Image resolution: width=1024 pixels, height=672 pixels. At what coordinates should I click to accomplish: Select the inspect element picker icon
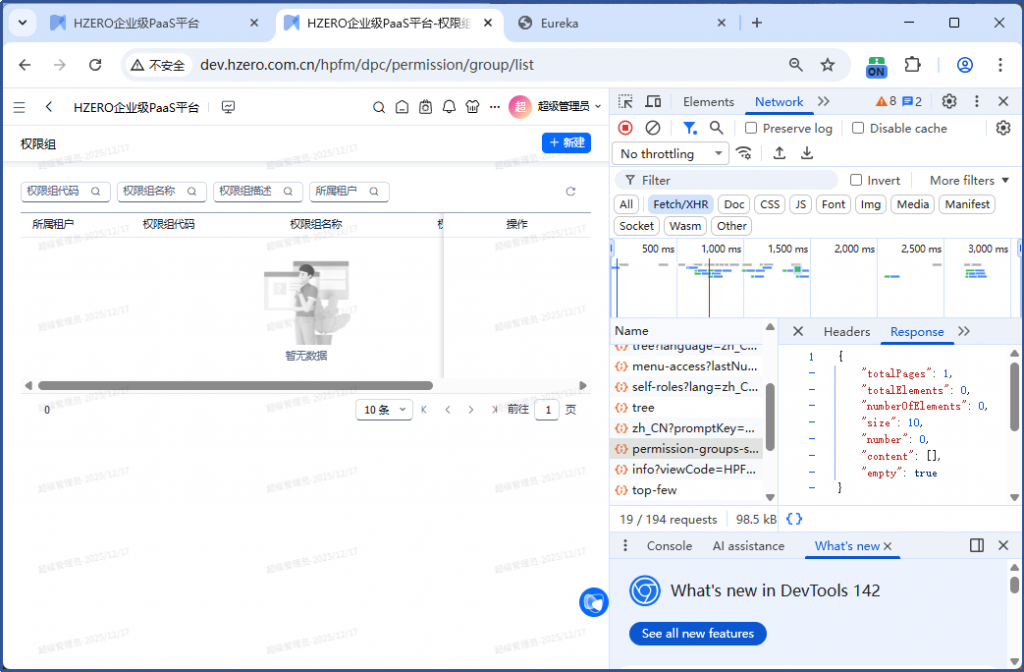(x=625, y=102)
